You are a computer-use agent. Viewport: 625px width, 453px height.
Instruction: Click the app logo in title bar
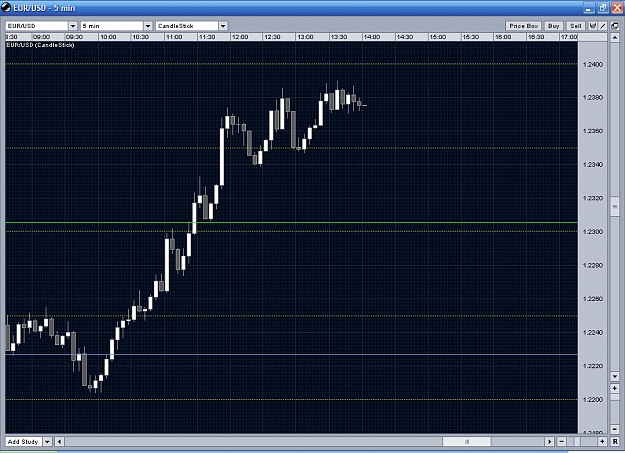point(6,7)
